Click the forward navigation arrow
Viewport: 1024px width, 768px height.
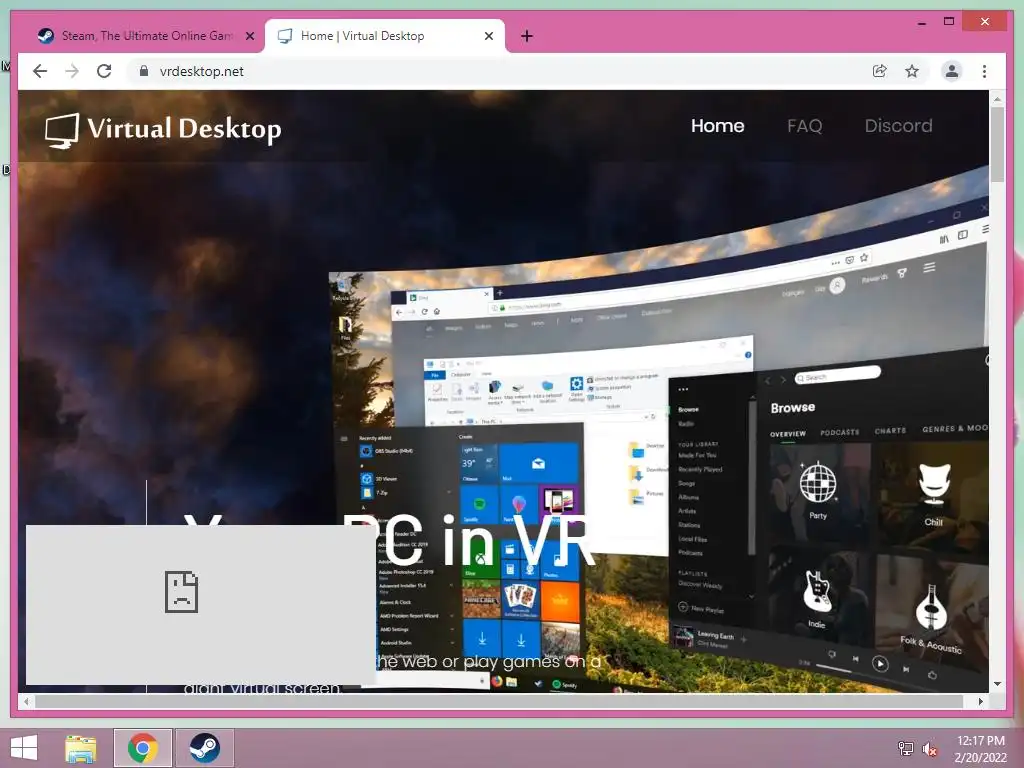pyautogui.click(x=72, y=71)
